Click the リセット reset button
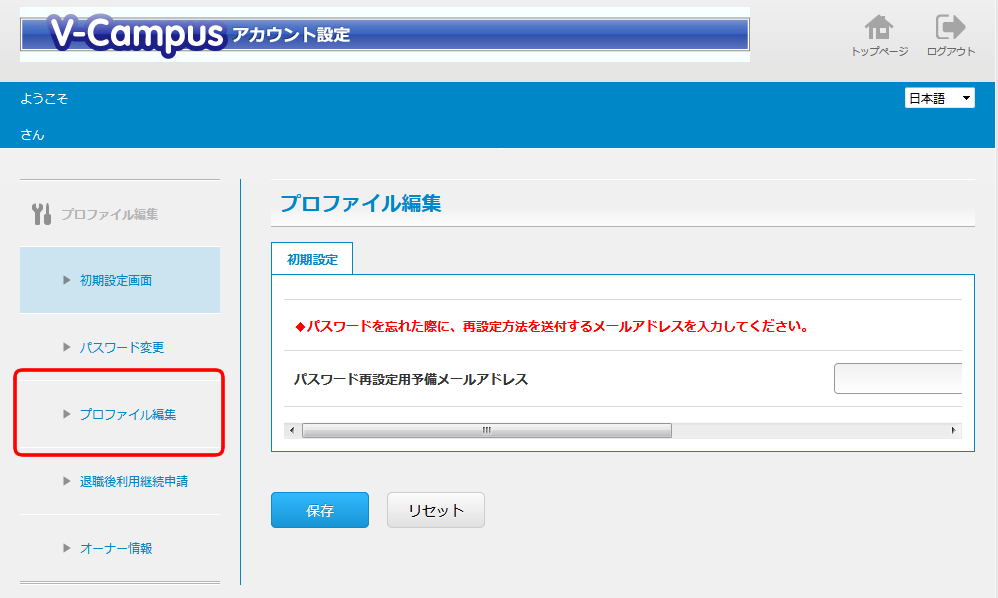 click(x=436, y=510)
